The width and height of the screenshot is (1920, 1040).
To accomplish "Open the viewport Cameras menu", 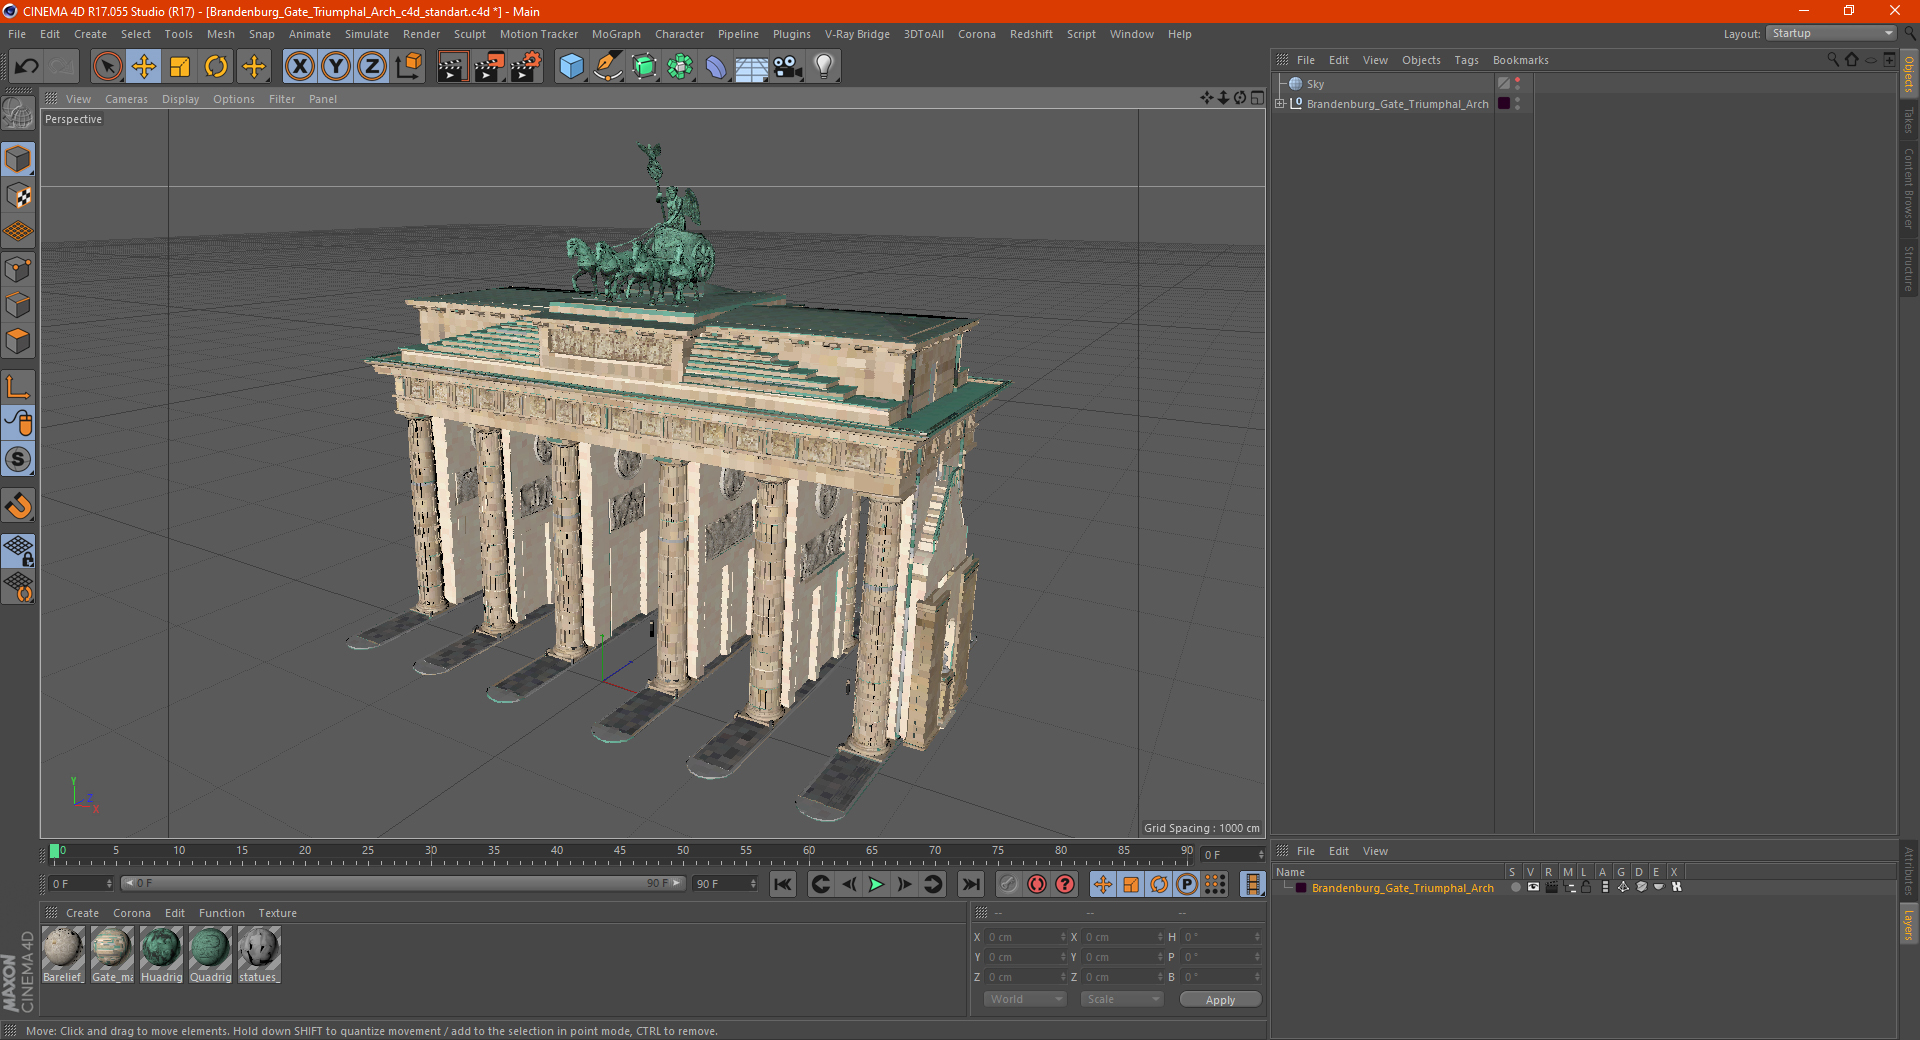I will (x=126, y=99).
